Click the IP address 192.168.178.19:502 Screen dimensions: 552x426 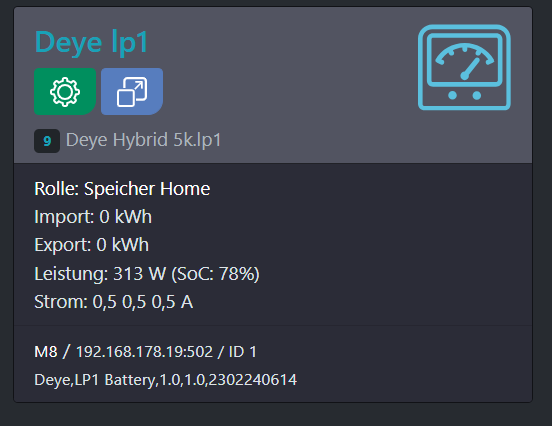(144, 352)
